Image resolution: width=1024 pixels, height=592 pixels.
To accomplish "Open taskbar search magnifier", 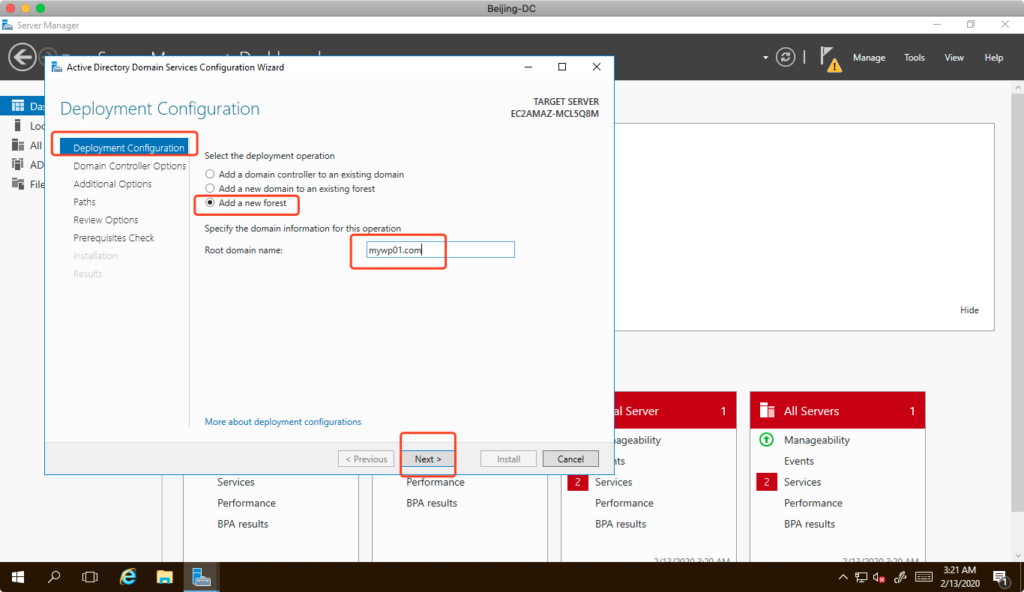I will click(55, 577).
